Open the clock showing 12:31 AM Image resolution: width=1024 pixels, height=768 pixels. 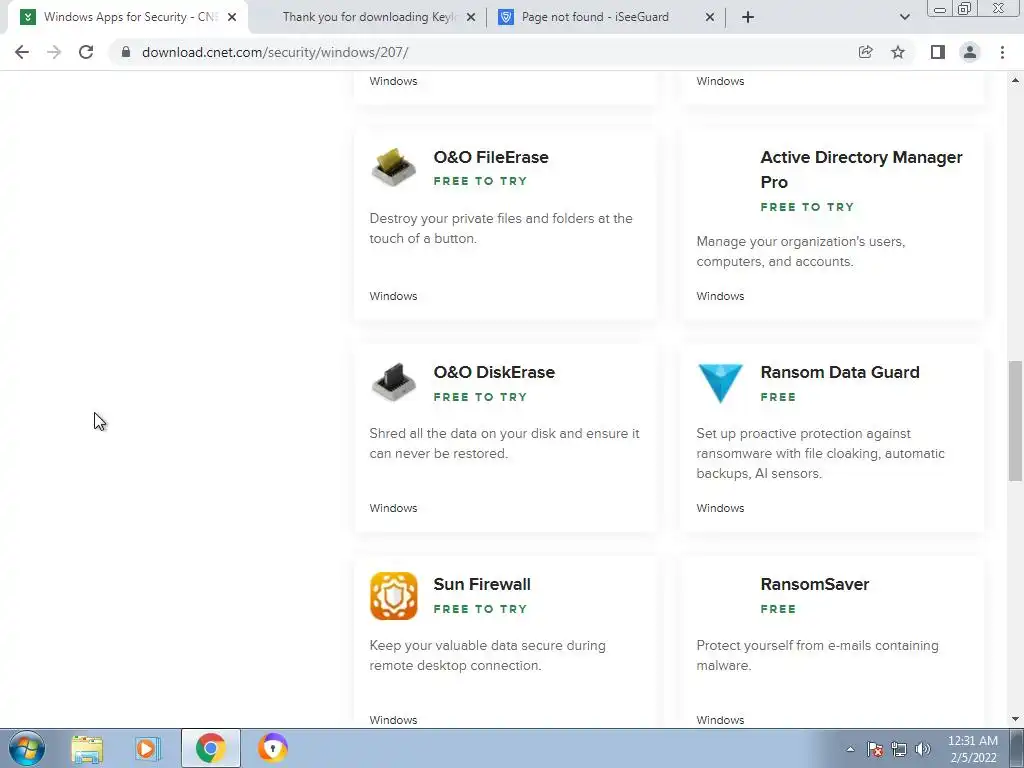(x=972, y=749)
